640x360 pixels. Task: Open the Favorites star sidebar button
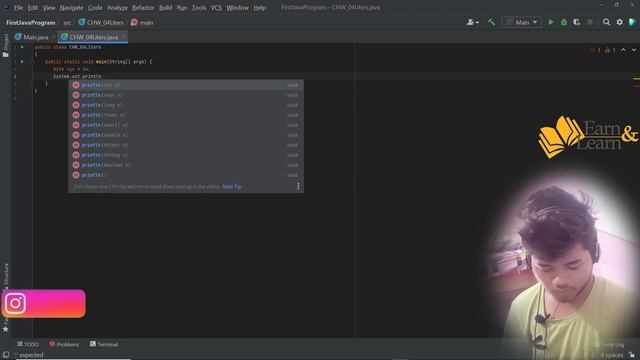tap(6, 329)
